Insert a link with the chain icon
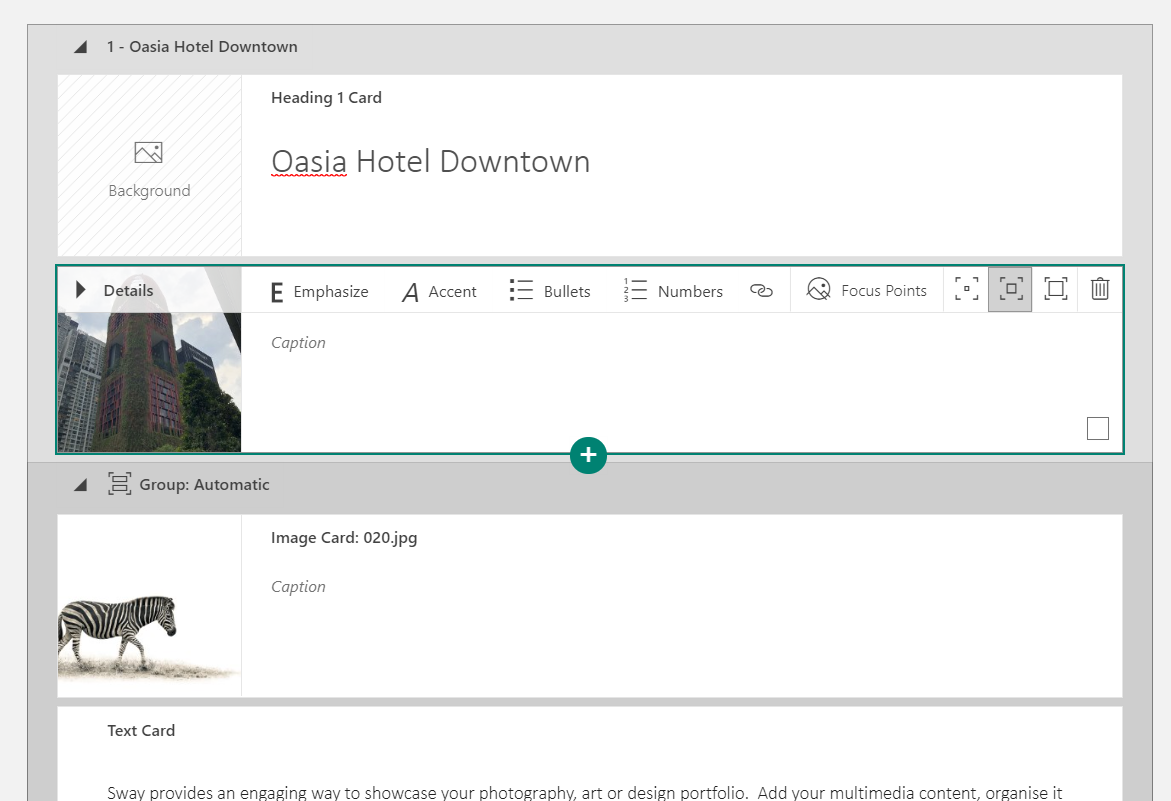 click(761, 290)
